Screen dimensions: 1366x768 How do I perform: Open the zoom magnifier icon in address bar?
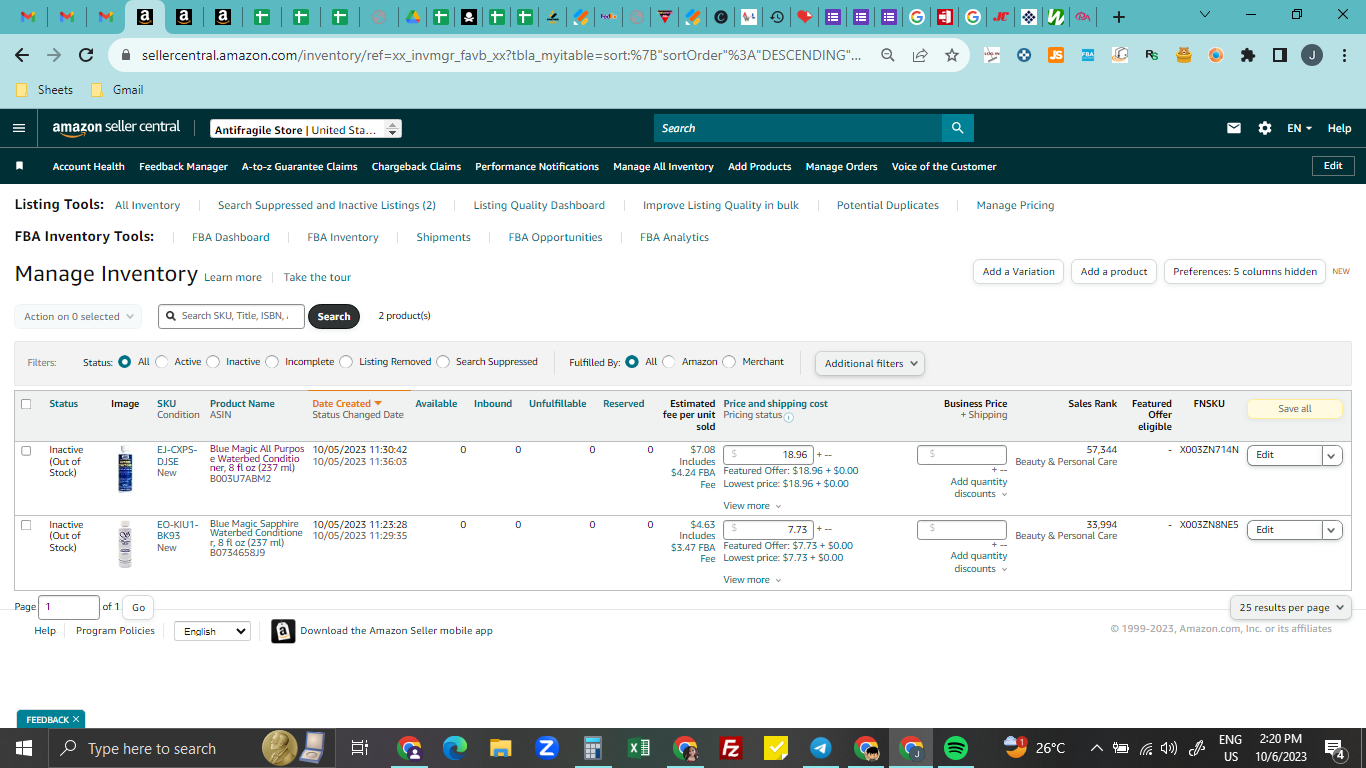pyautogui.click(x=888, y=56)
